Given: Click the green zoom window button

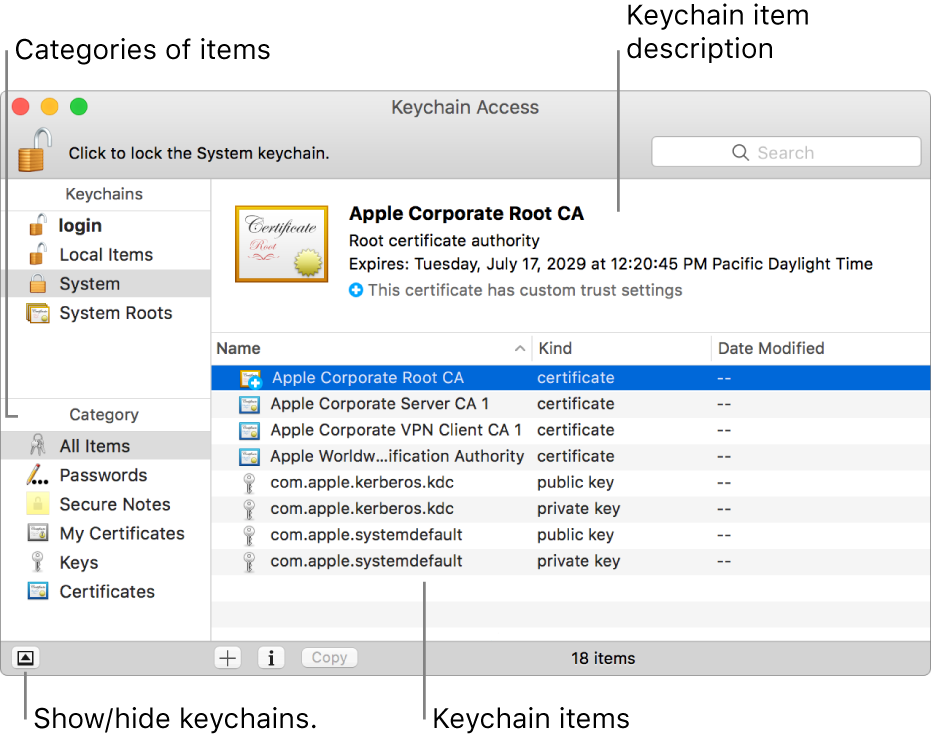Looking at the screenshot, I should point(78,106).
